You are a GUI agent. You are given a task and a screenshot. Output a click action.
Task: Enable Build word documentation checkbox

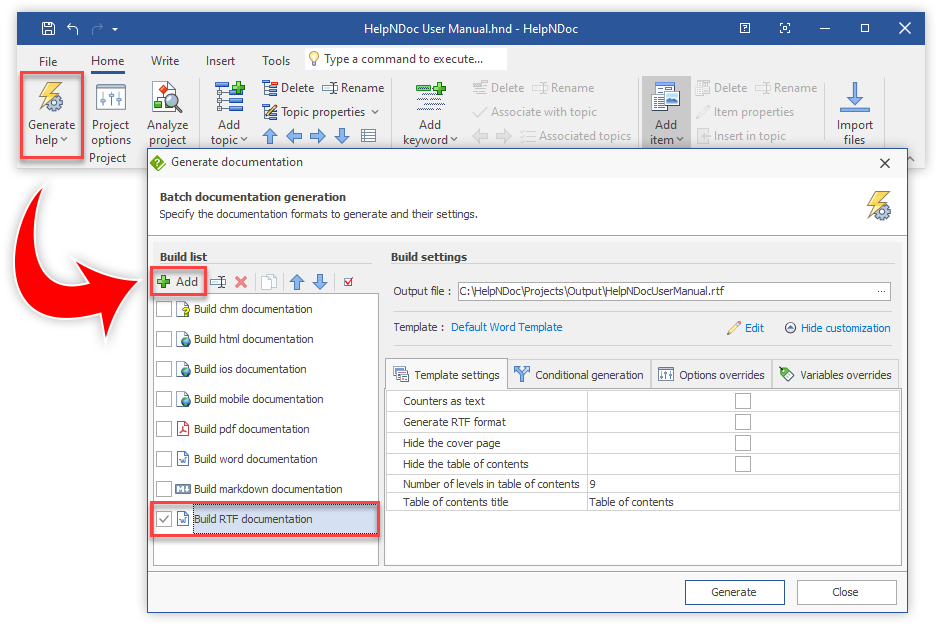click(164, 459)
